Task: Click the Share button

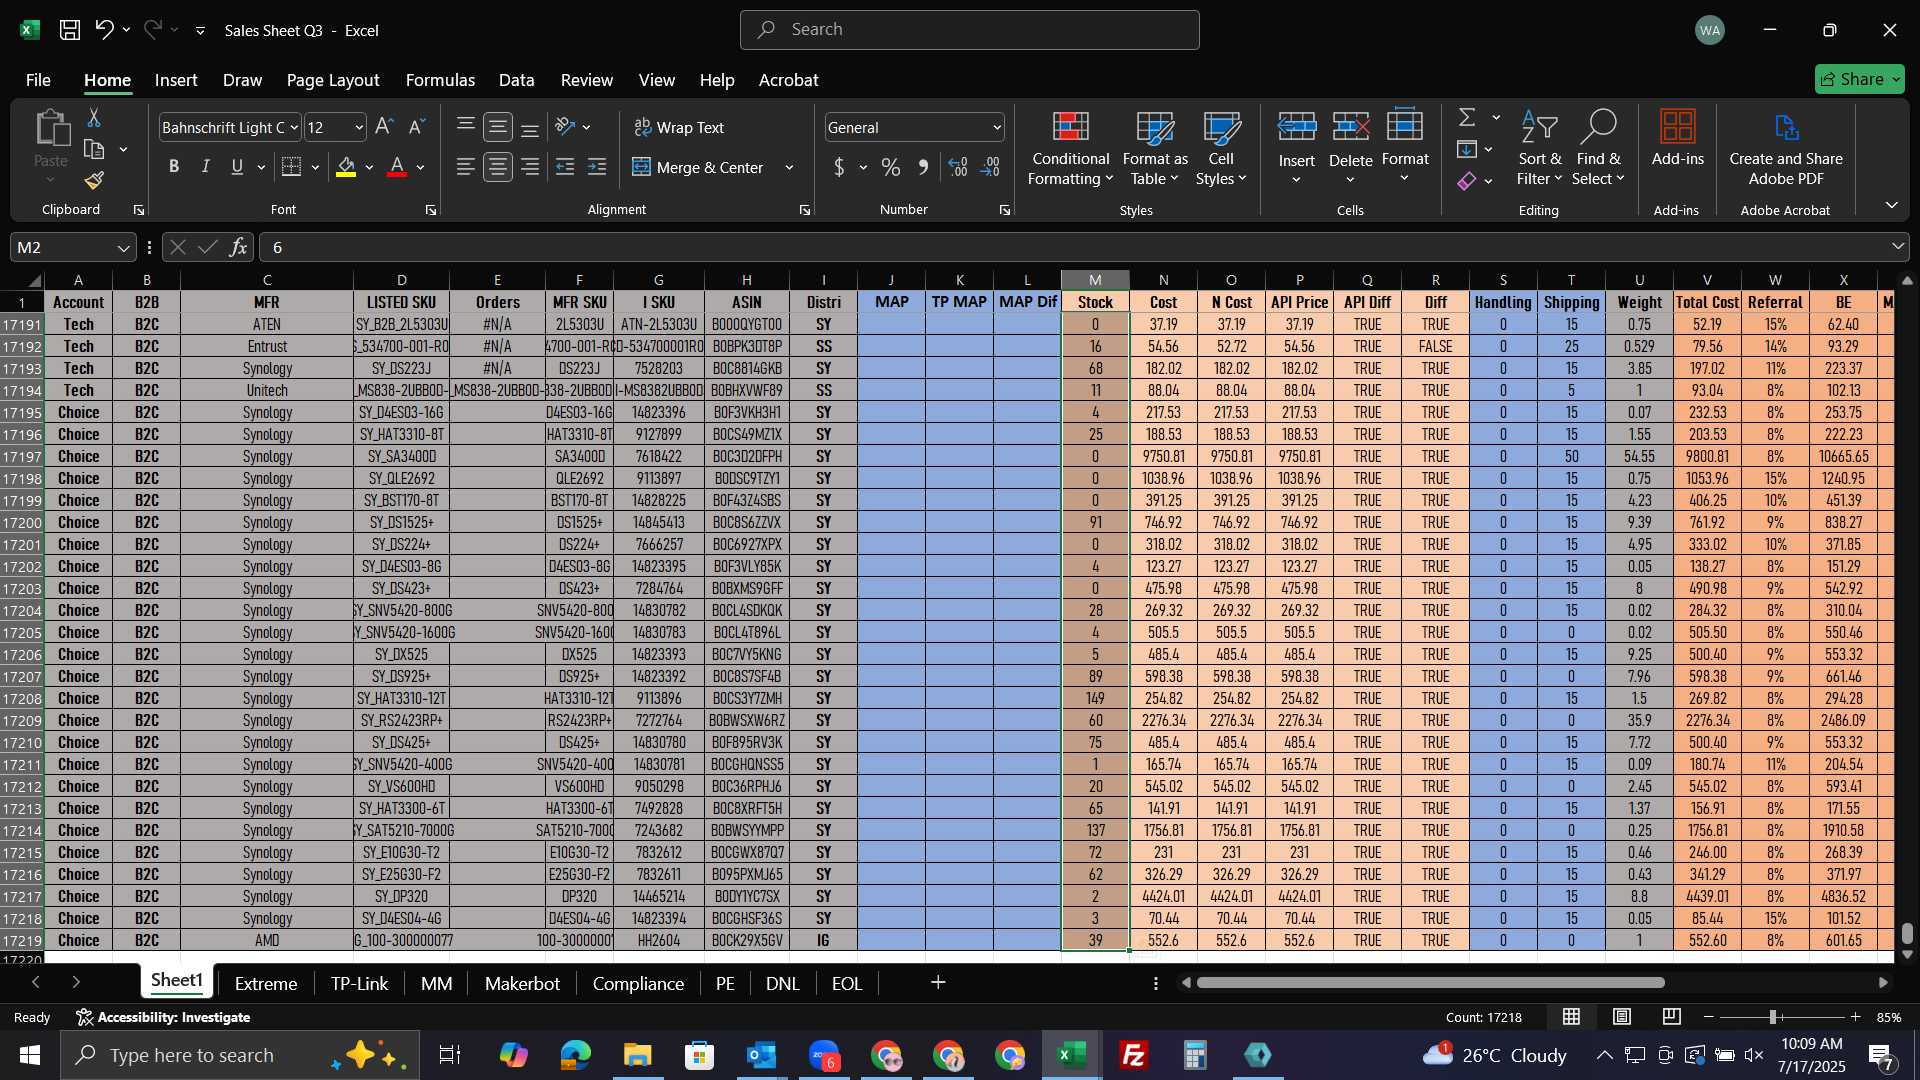Action: pyautogui.click(x=1859, y=79)
